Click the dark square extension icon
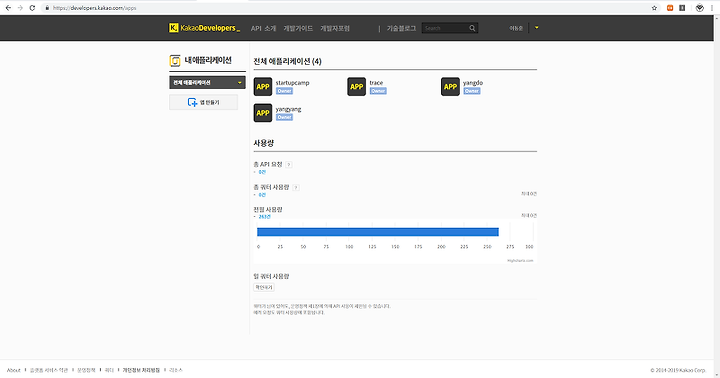Screen dimensions: 720x378 coord(682,8)
